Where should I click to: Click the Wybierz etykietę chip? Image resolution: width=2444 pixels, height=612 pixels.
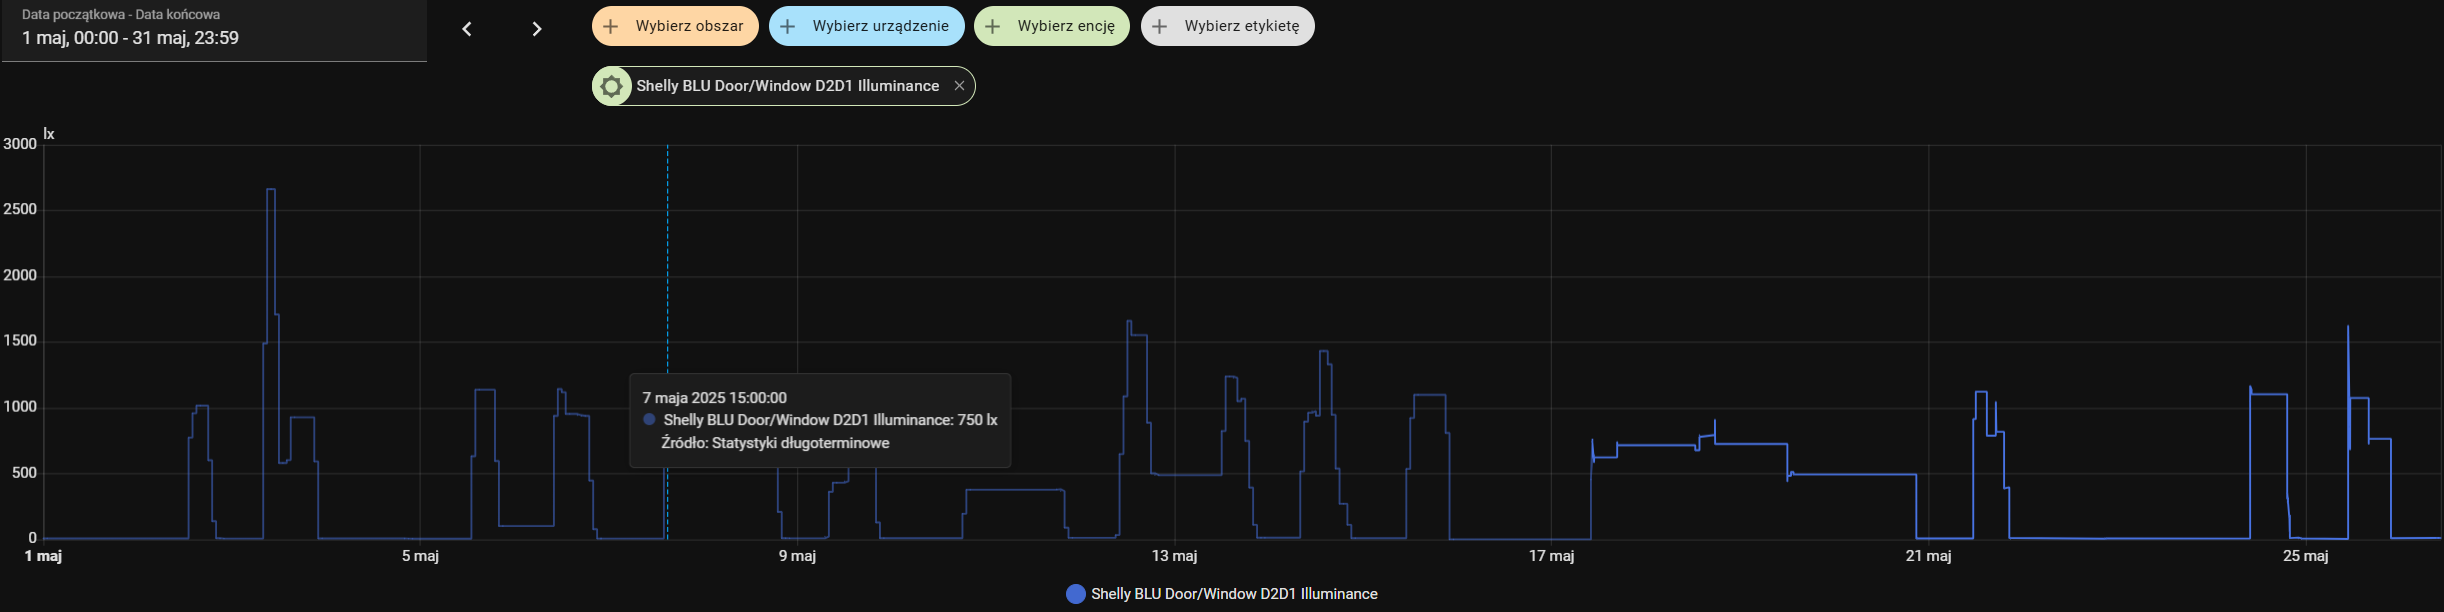tap(1227, 26)
